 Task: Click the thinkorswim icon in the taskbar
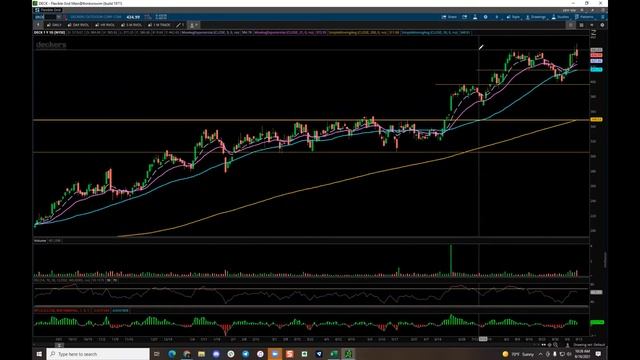(x=348, y=354)
